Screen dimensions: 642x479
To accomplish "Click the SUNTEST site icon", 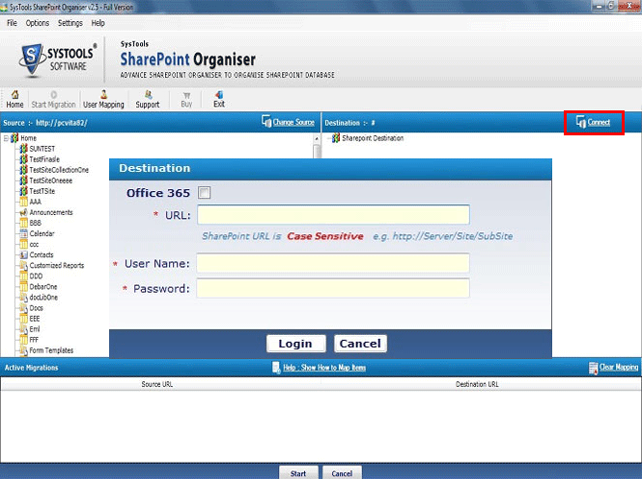I will 24,149.
